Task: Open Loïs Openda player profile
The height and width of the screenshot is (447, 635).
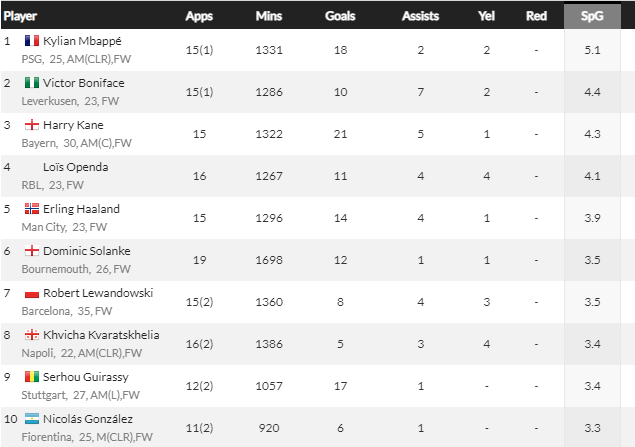Action: 75,168
